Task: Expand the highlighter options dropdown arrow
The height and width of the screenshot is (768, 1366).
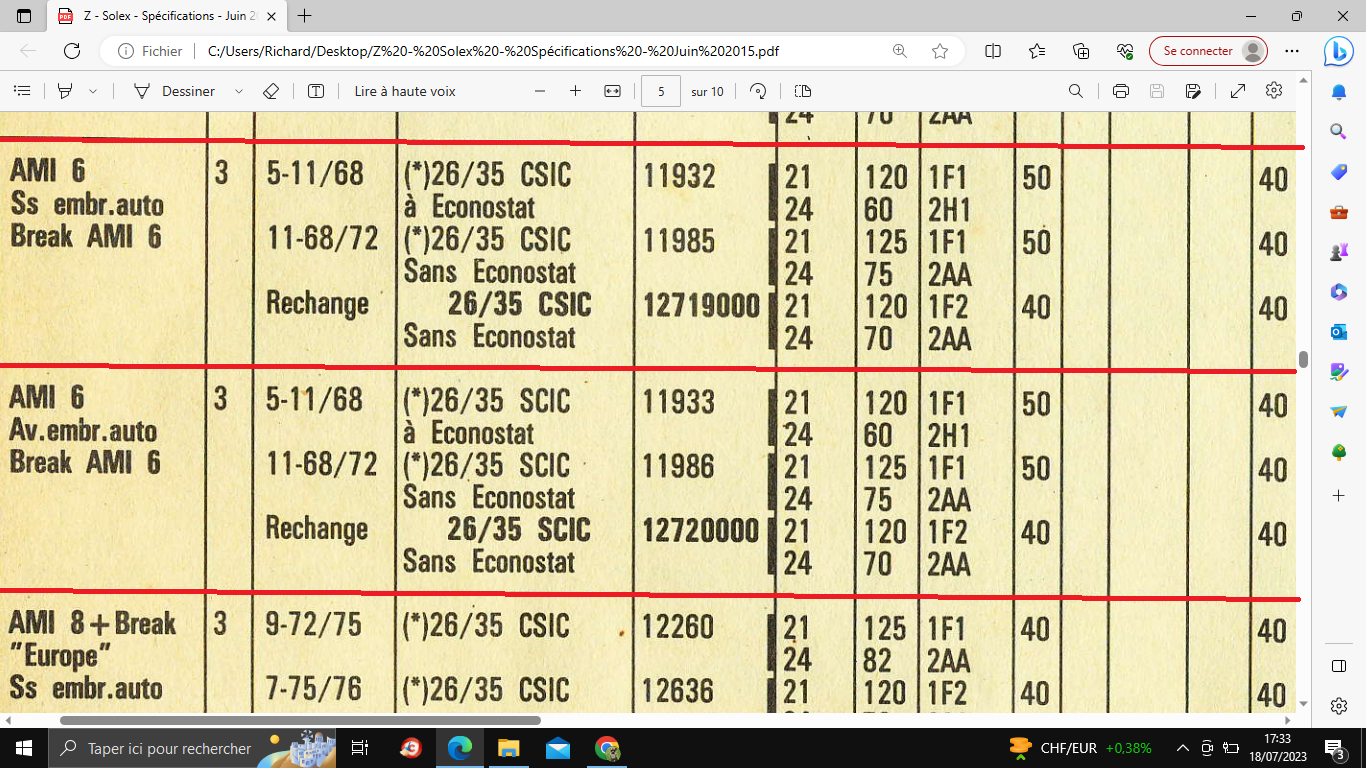Action: pyautogui.click(x=93, y=91)
